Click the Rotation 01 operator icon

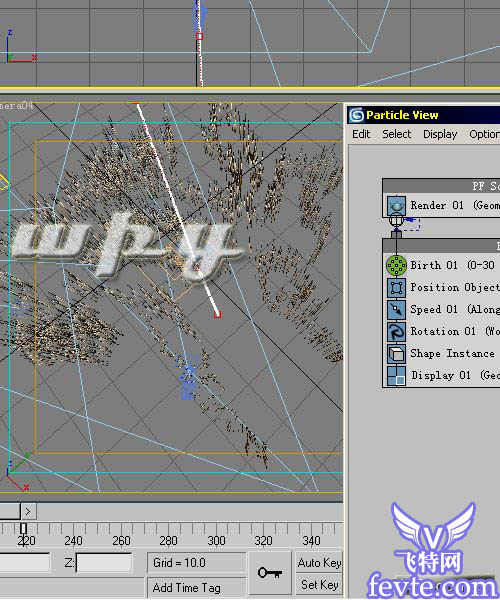point(396,331)
